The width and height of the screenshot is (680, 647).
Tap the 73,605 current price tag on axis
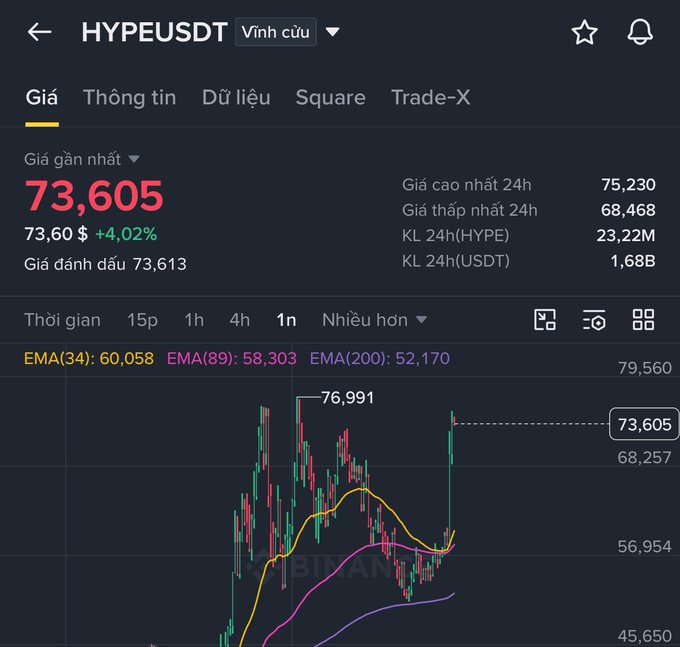click(x=644, y=424)
